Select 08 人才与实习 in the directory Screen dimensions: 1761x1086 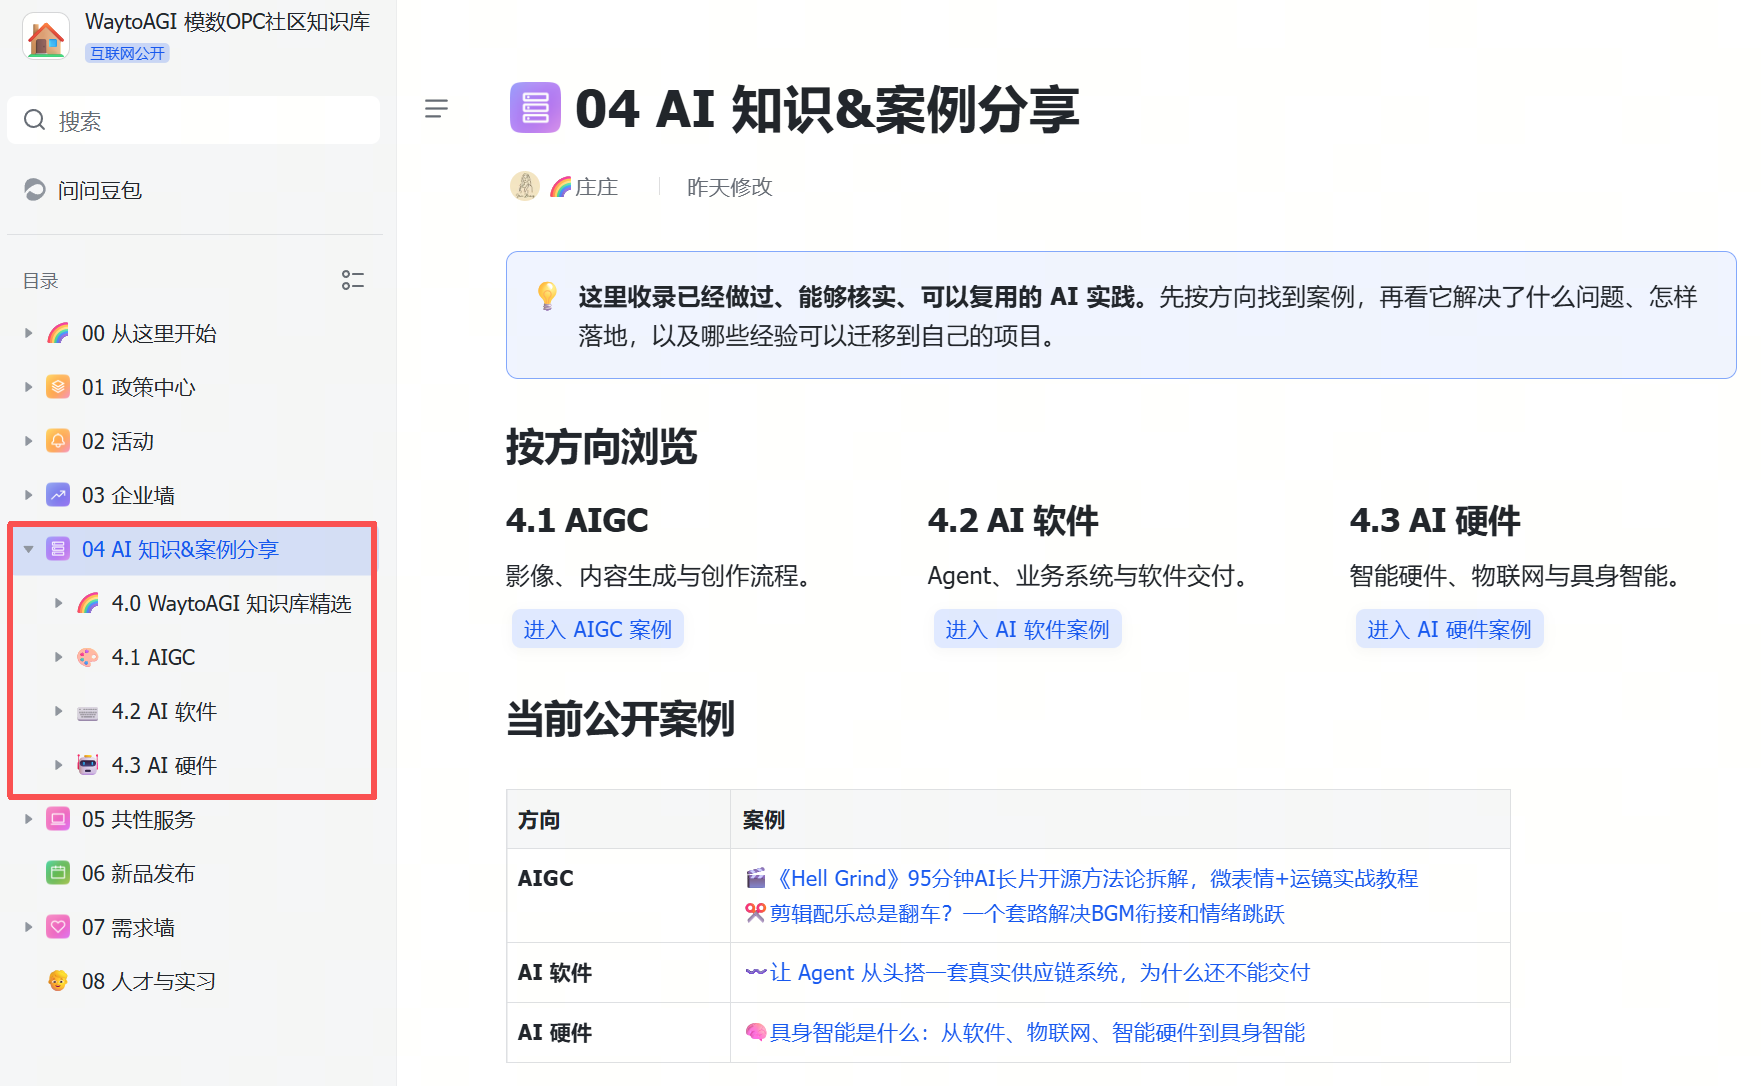(x=149, y=981)
